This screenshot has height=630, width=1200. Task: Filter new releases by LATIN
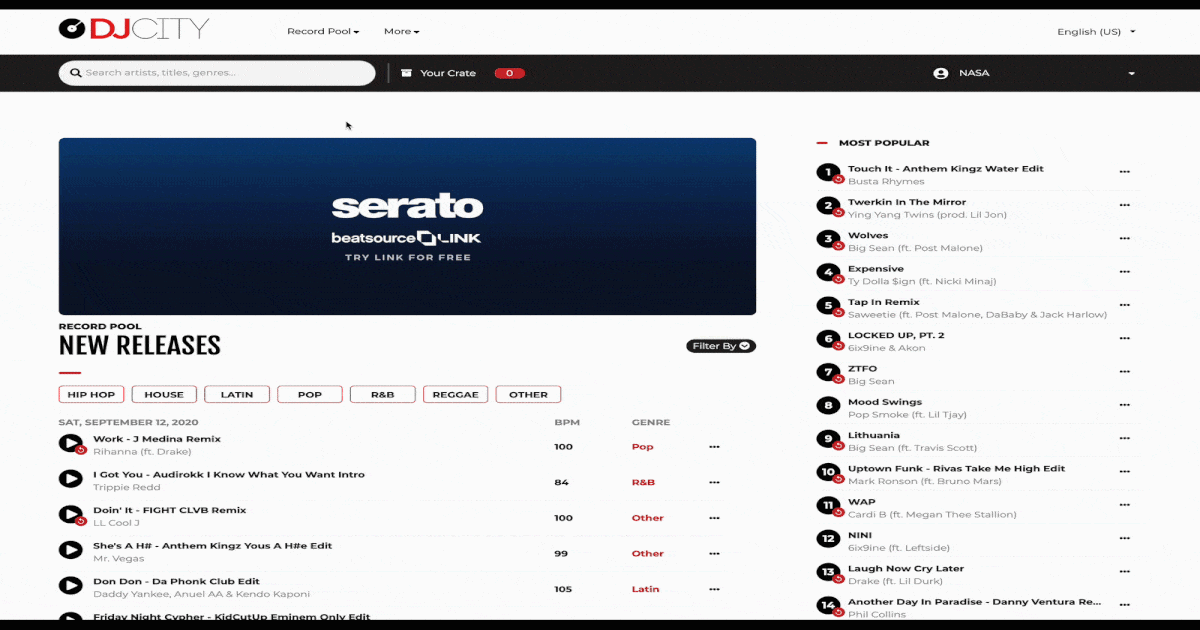point(237,394)
